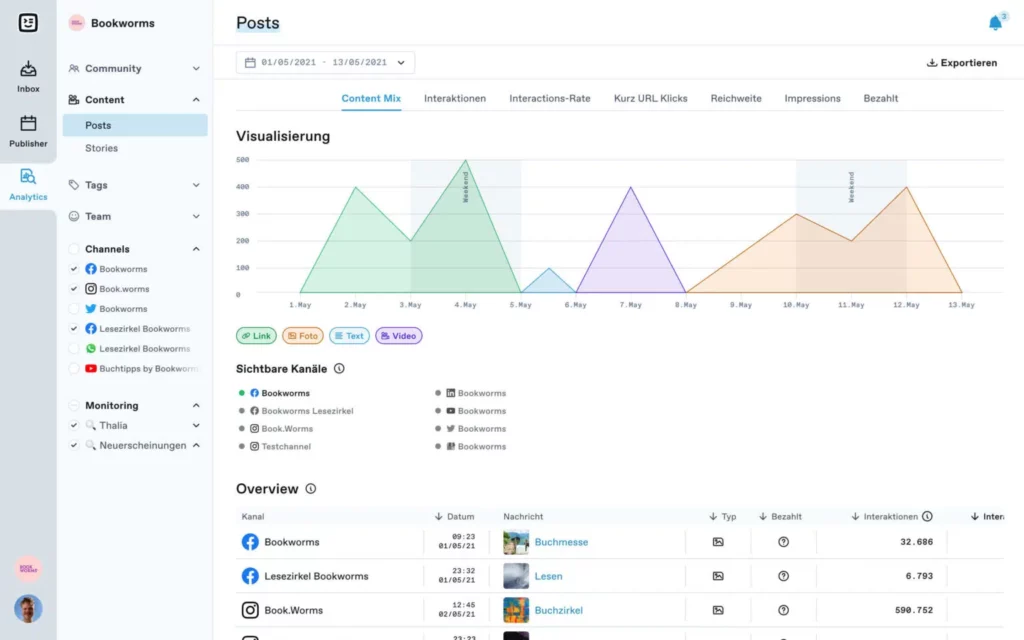Viewport: 1024px width, 640px height.
Task: Expand the Thalia monitoring chevron
Action: coord(196,425)
